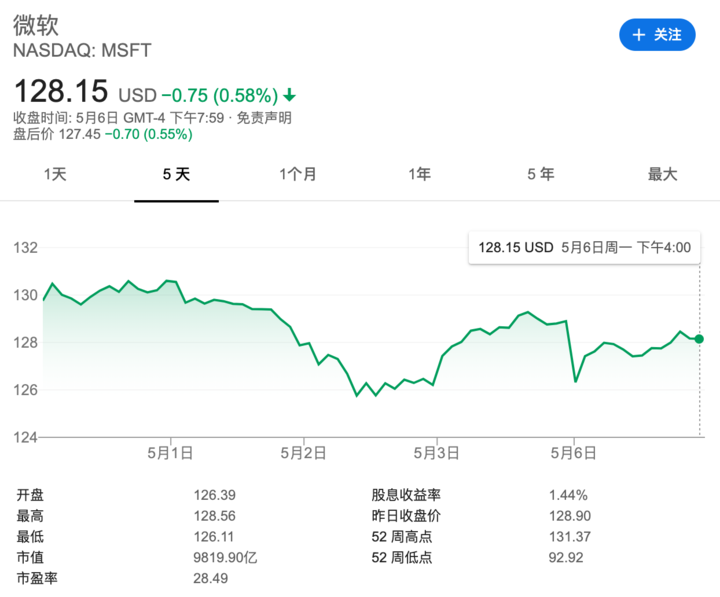
Task: Click the green down arrow icon
Action: pyautogui.click(x=289, y=96)
